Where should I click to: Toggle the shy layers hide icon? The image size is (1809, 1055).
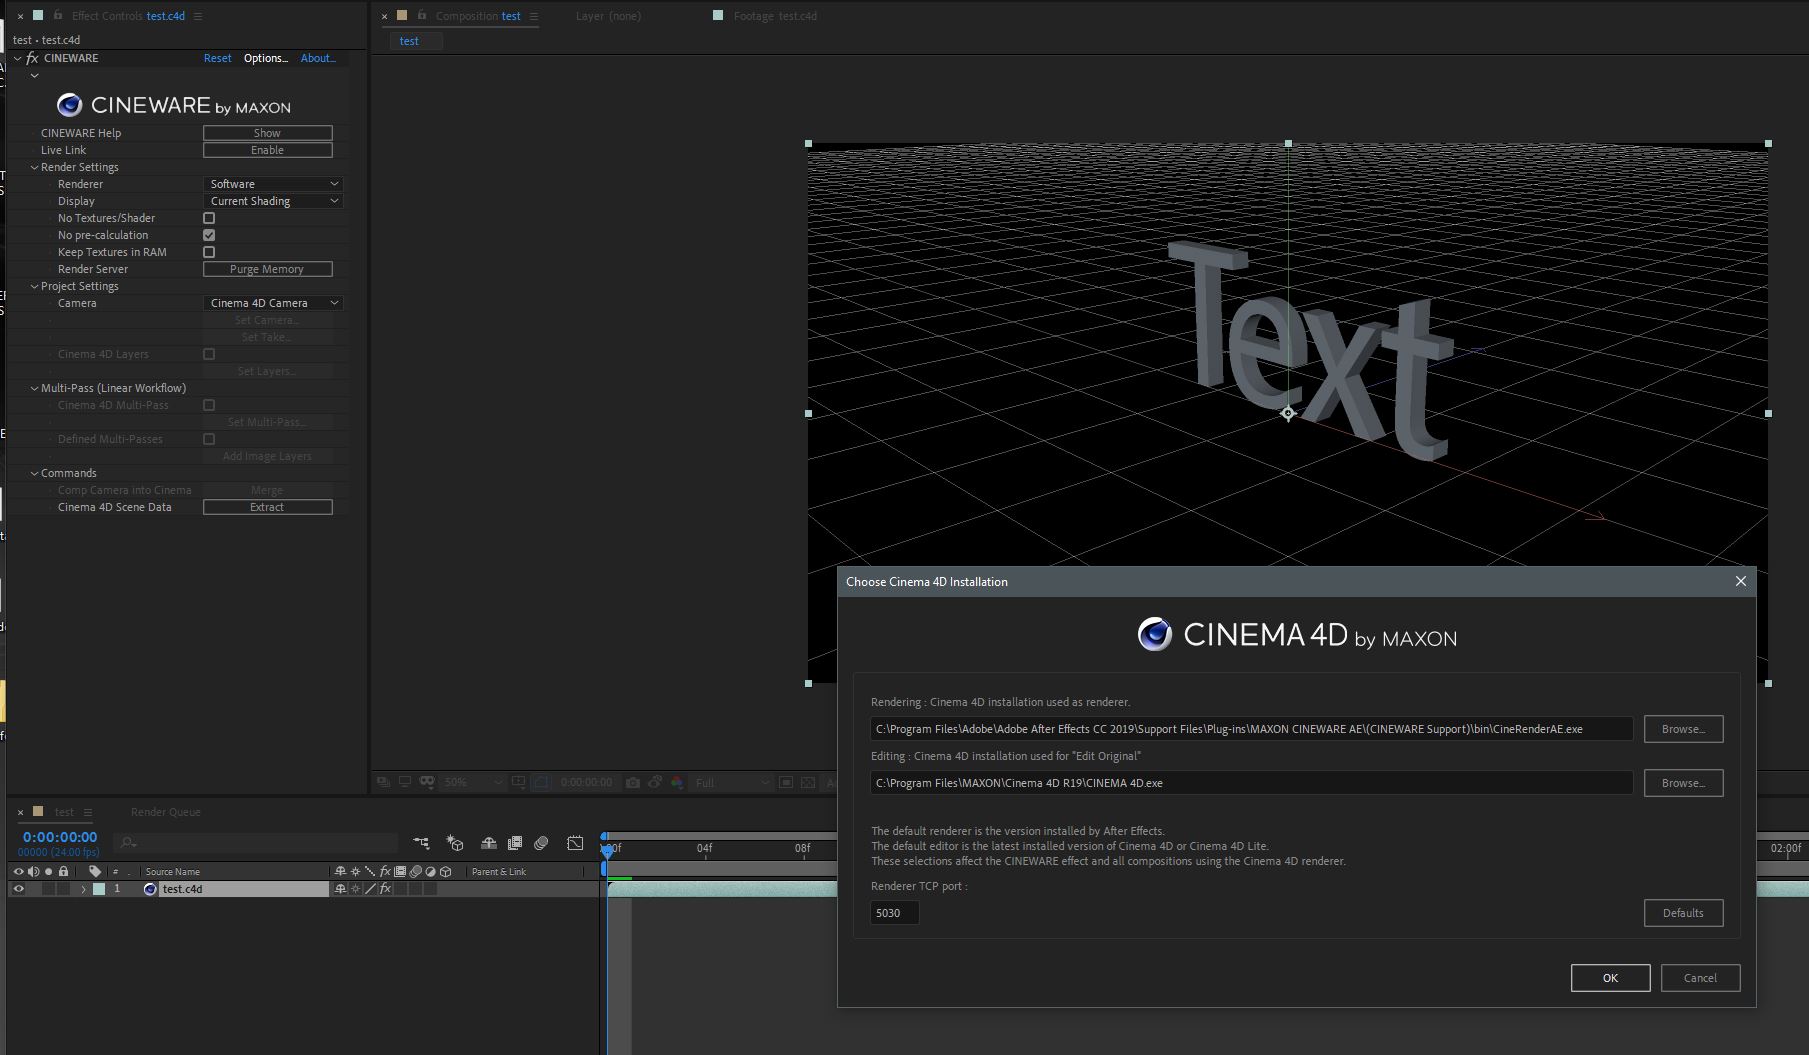[489, 843]
